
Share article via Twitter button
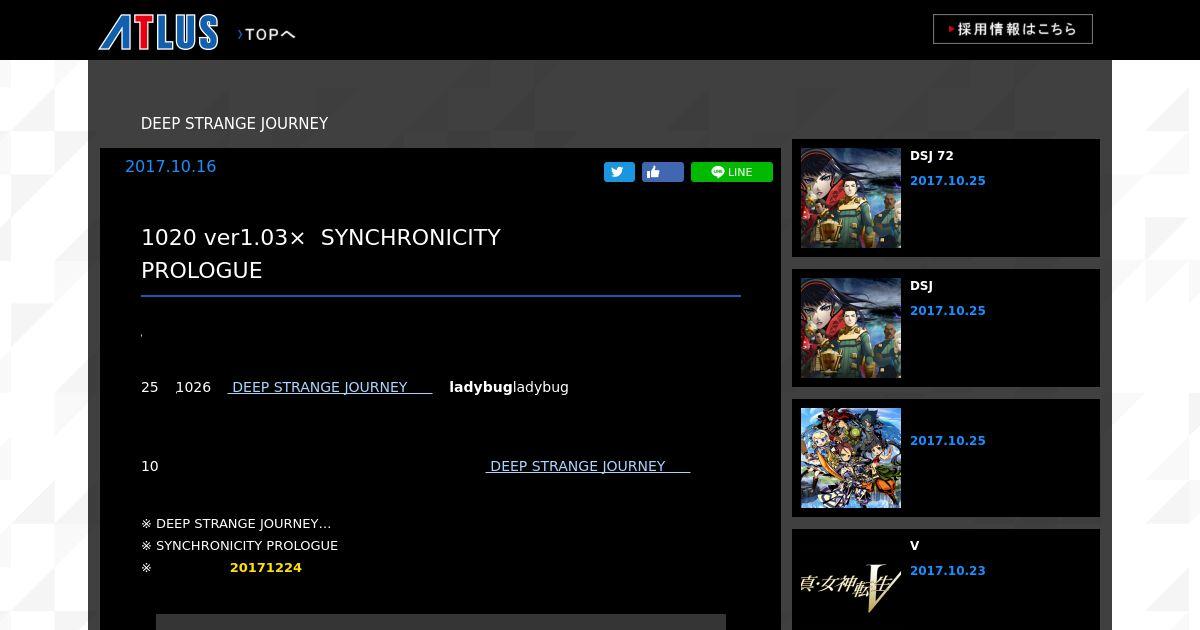(x=619, y=172)
